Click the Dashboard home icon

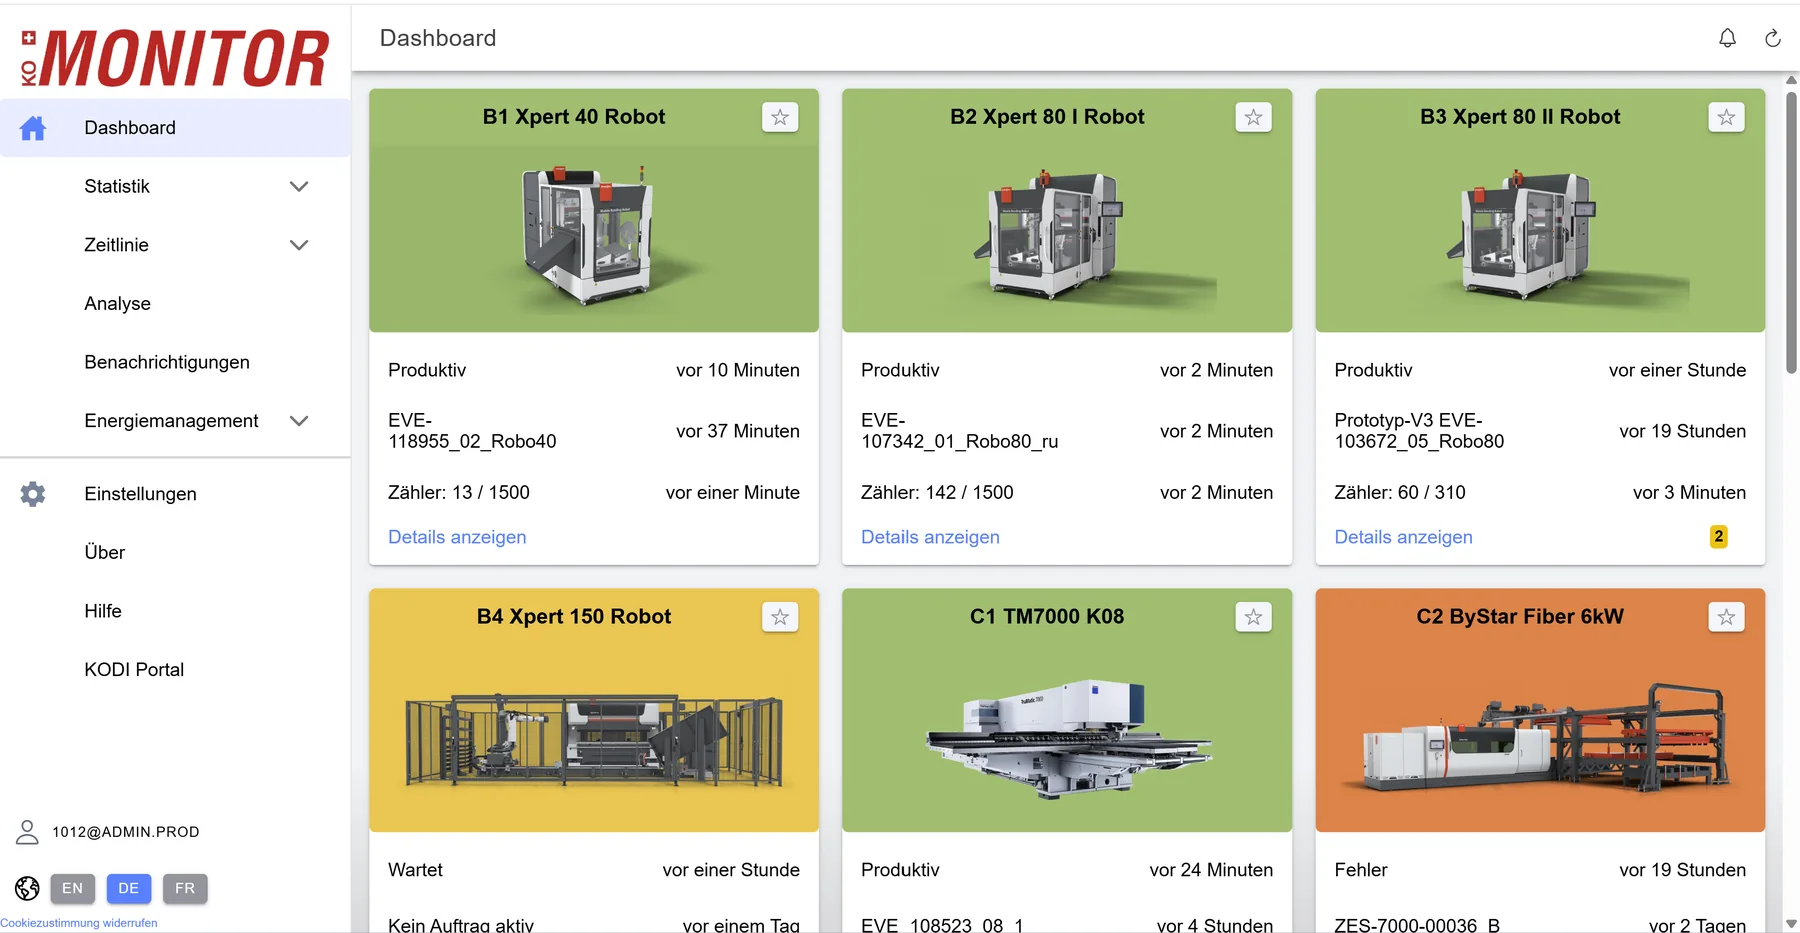pyautogui.click(x=33, y=128)
